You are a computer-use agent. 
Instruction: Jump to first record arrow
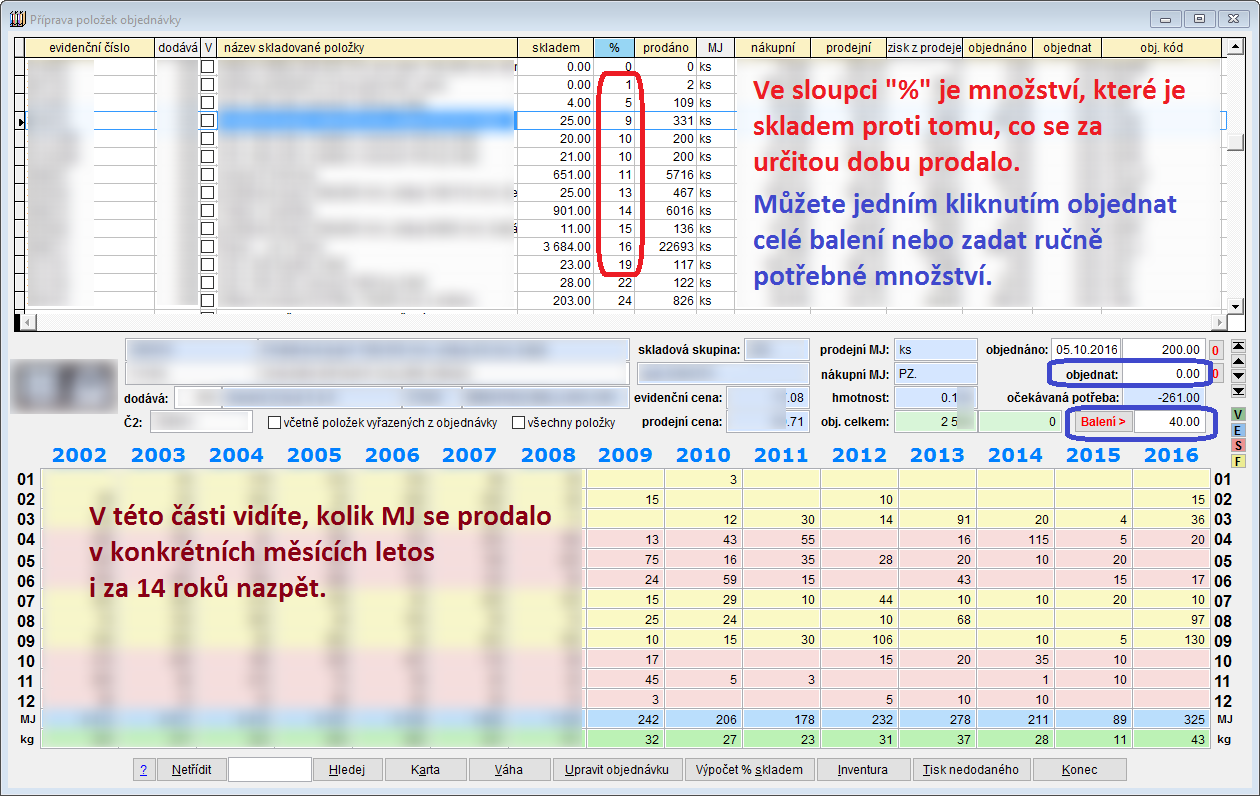[1240, 346]
